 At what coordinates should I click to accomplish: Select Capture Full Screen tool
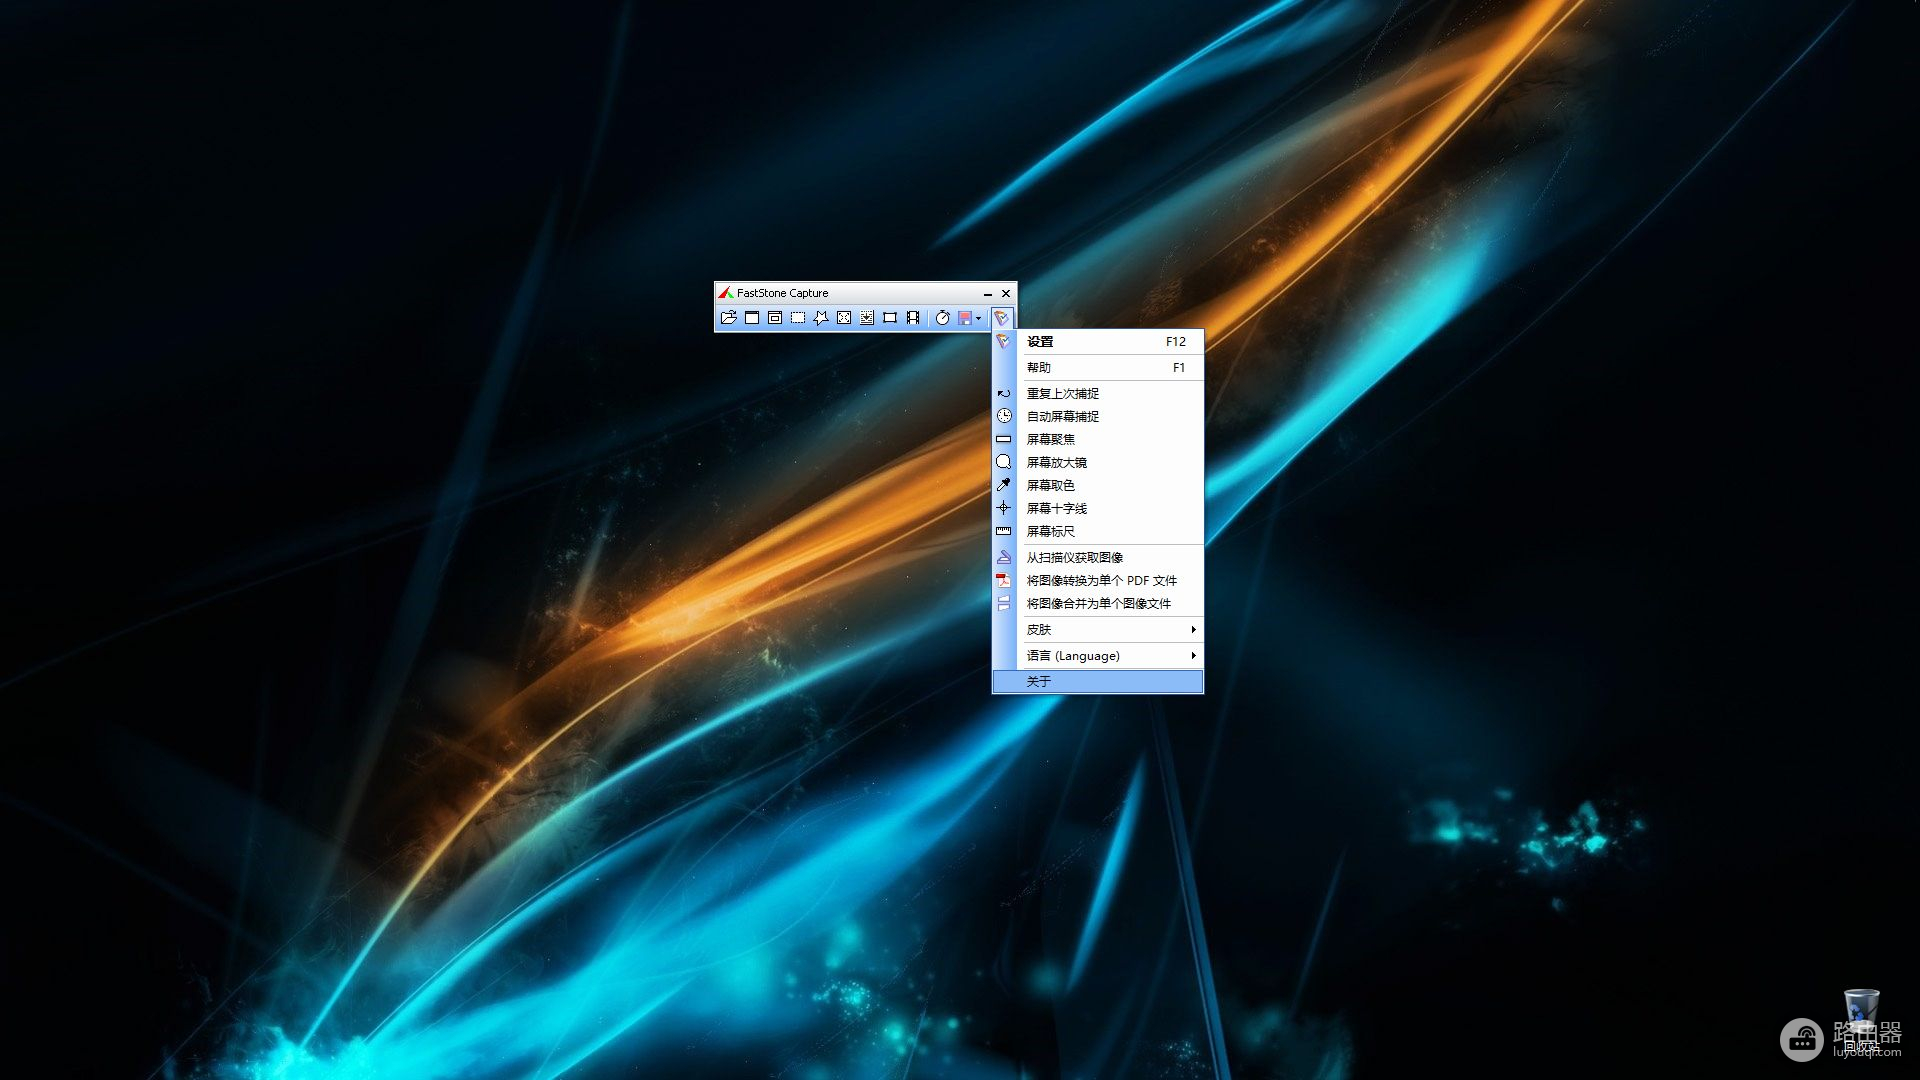844,318
